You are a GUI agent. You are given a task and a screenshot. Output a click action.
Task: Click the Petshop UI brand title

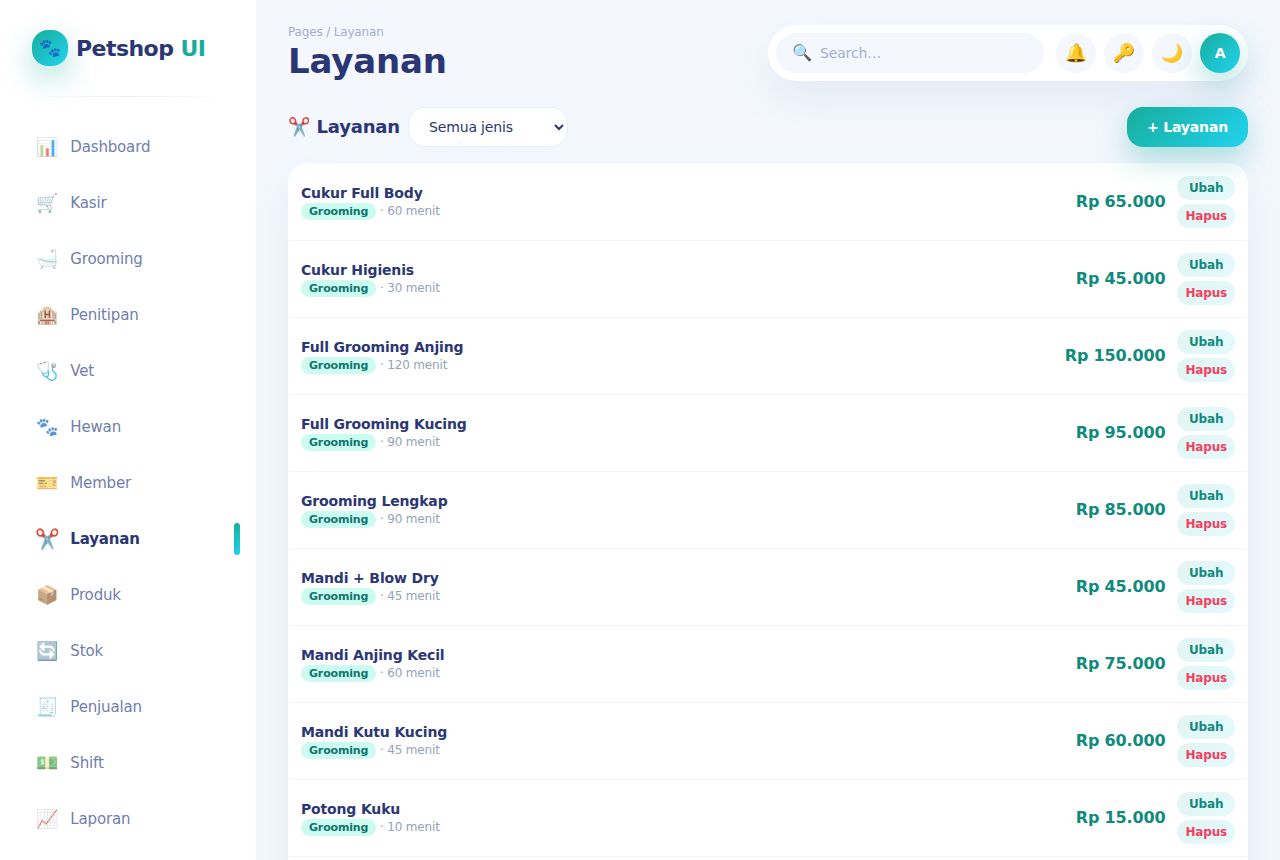point(141,48)
